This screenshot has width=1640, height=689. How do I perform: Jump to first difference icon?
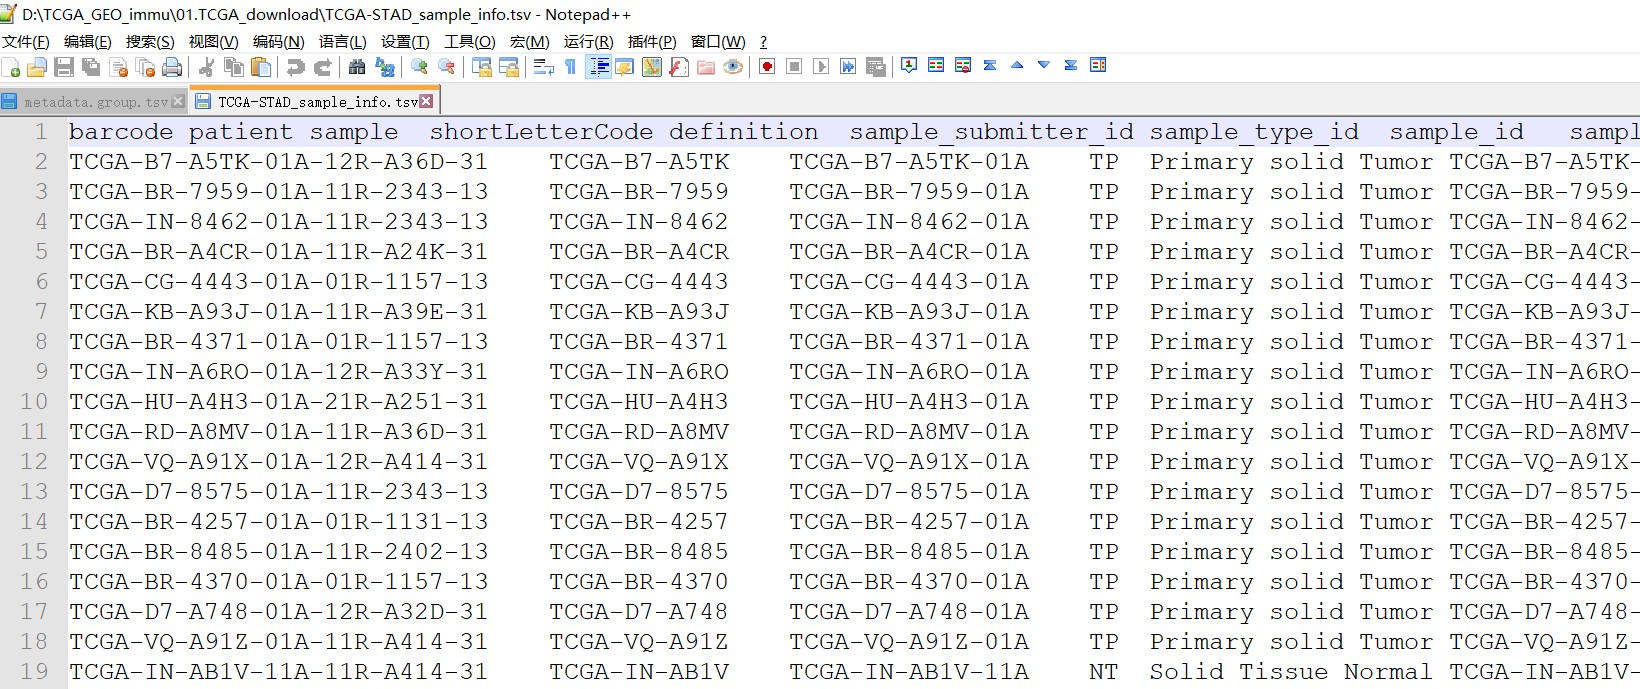(990, 65)
